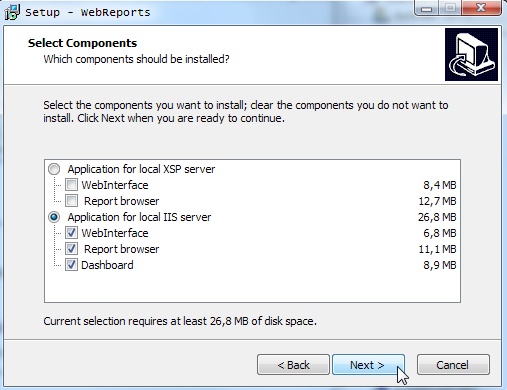
Task: Minimize the setup window
Action: tap(426, 8)
